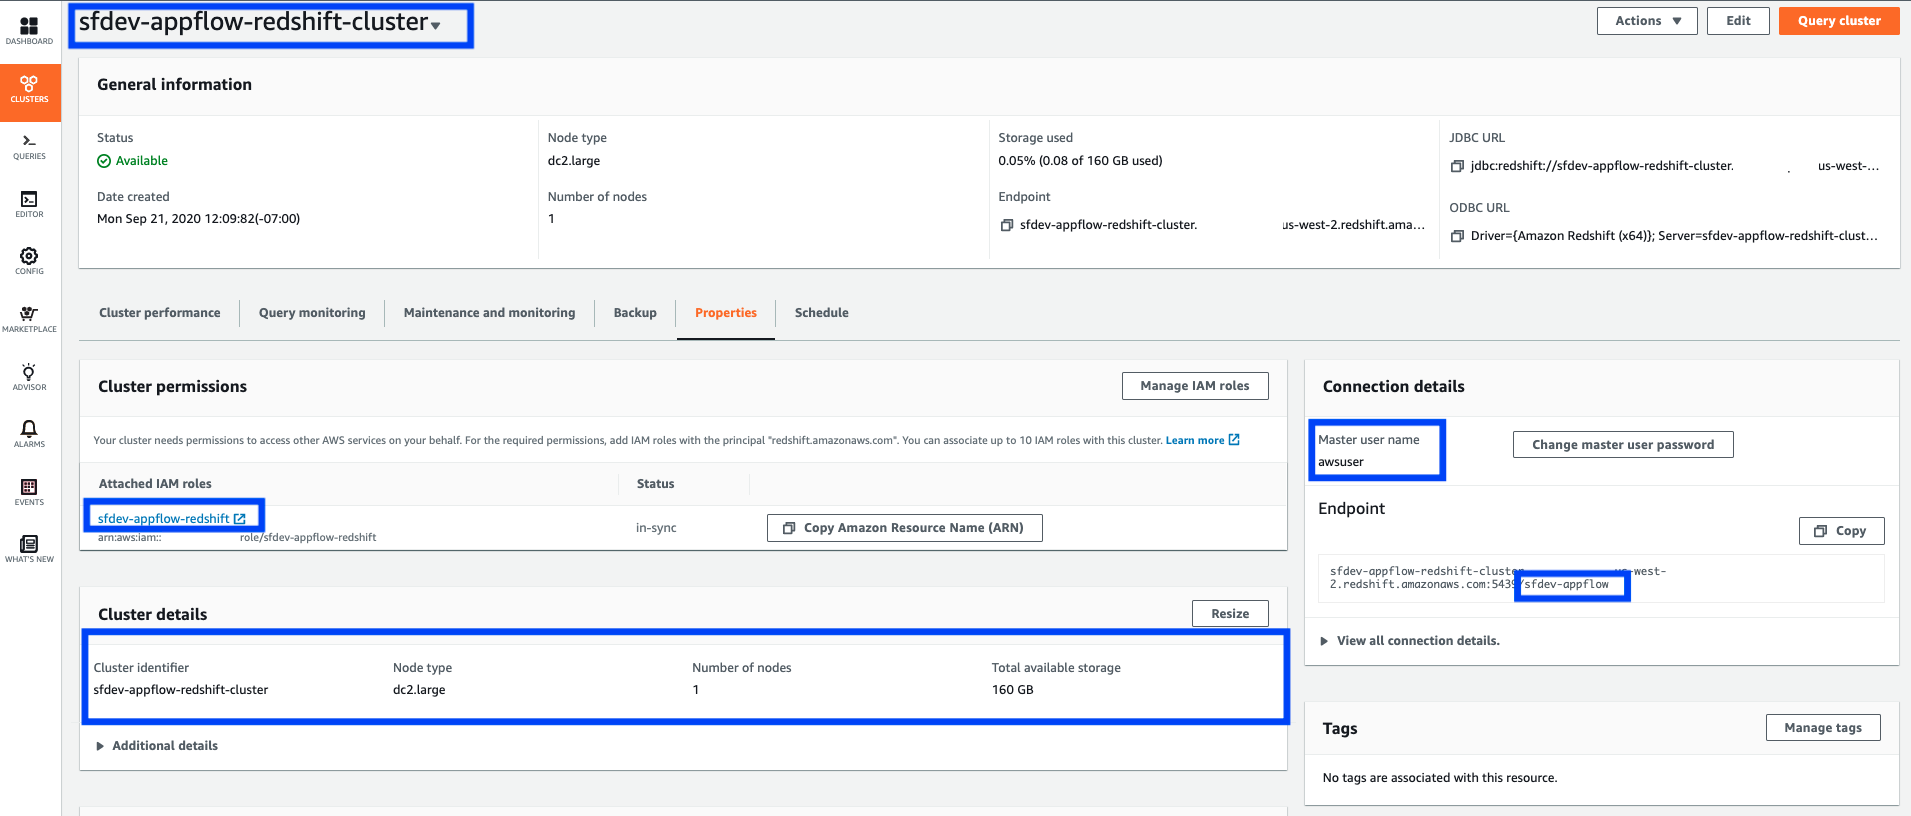1911x816 pixels.
Task: Click Copy Amazon Resource Name (ARN) button
Action: (905, 528)
